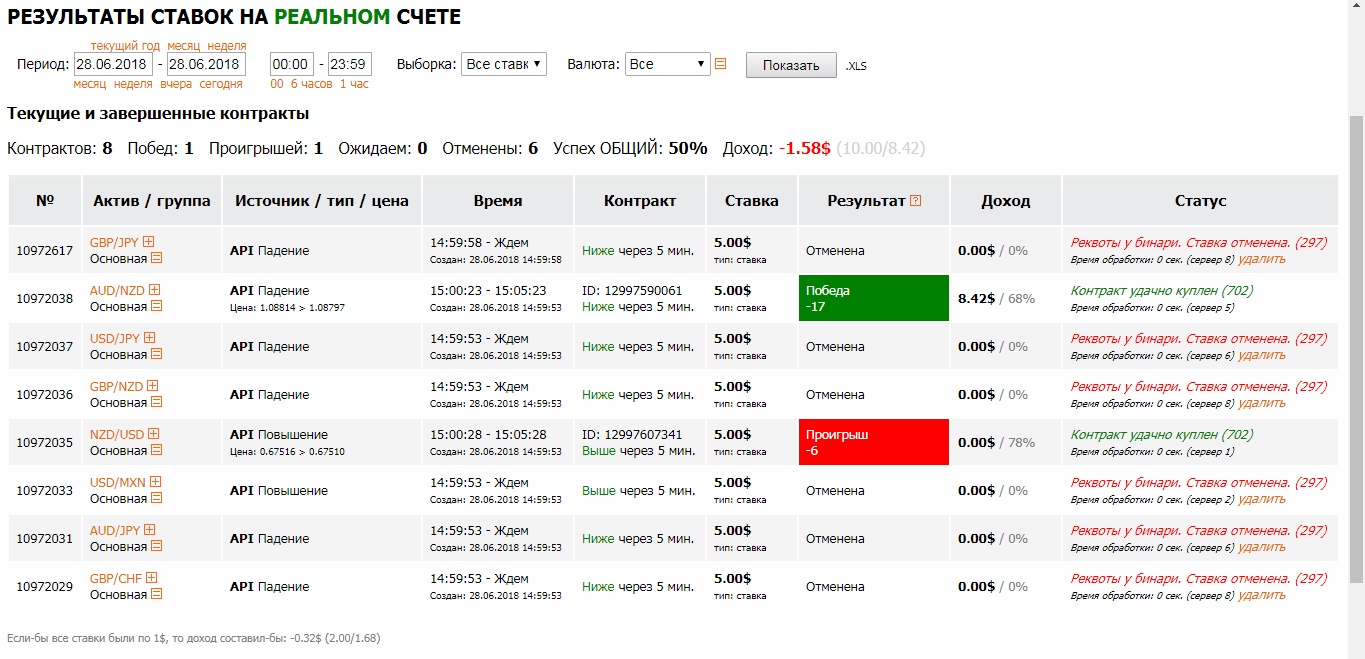Viewport: 1365px width, 659px height.
Task: Click the plus icon next to AUD/JPY
Action: pos(150,530)
